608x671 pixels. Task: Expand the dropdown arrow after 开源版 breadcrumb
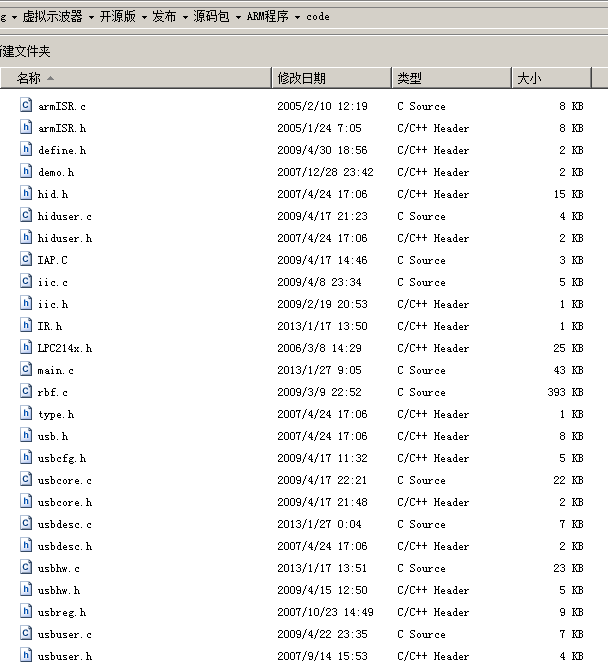click(143, 17)
